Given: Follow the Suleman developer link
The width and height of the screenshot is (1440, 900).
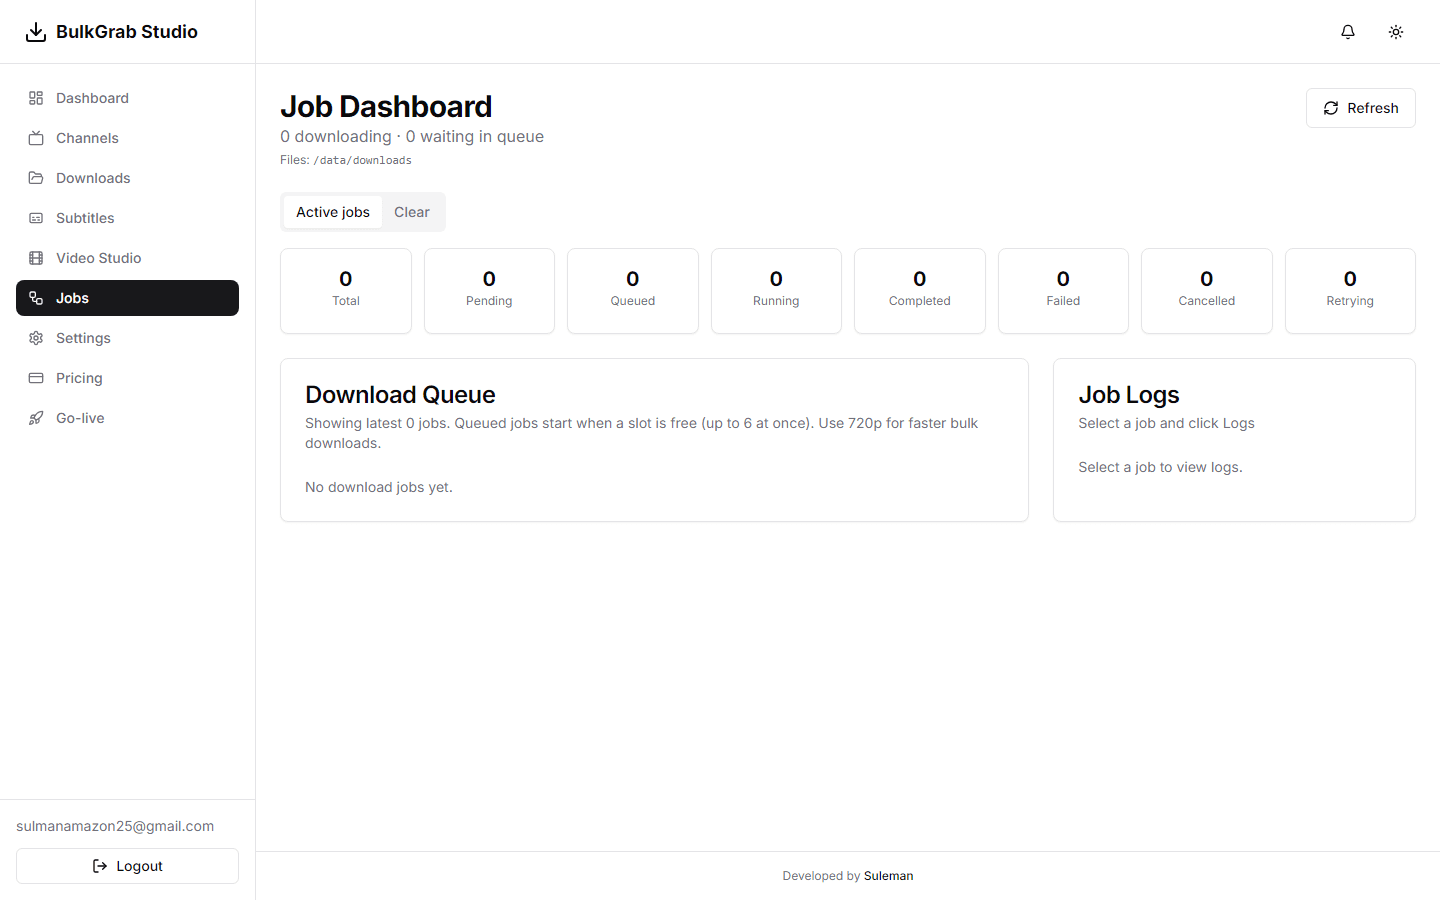Looking at the screenshot, I should (x=888, y=876).
